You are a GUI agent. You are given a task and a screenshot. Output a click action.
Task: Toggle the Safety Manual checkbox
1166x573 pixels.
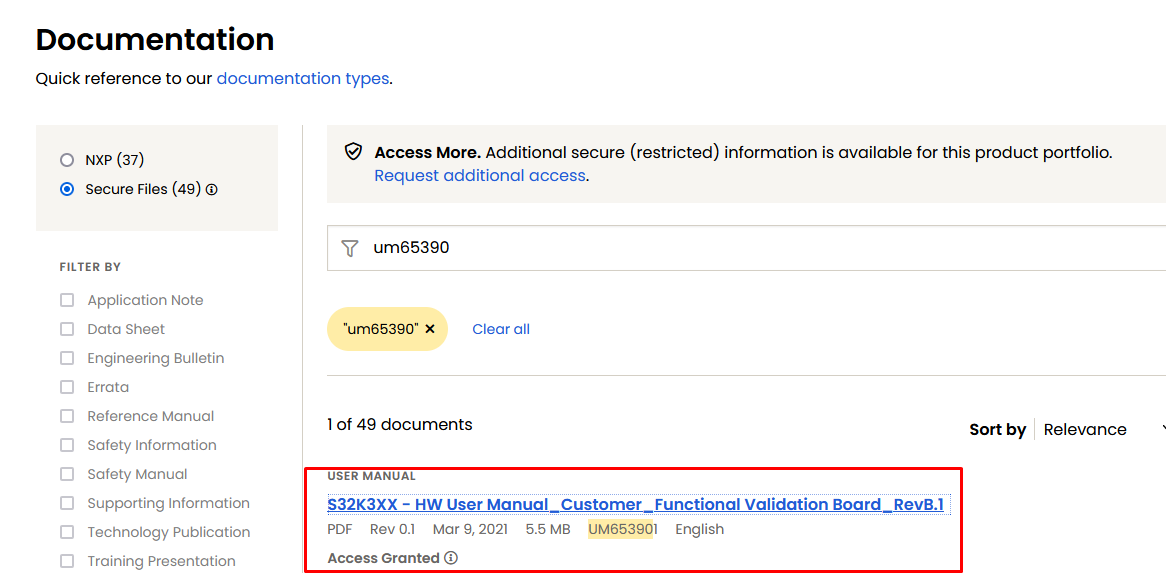click(67, 474)
